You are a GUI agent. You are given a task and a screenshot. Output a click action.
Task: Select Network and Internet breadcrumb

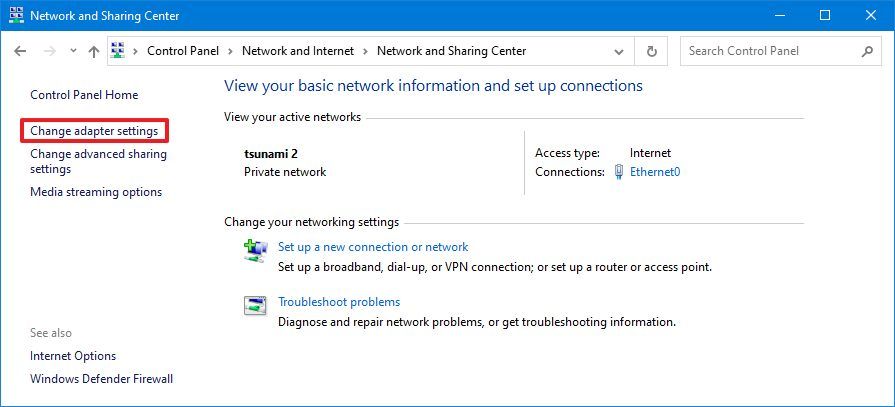point(298,51)
